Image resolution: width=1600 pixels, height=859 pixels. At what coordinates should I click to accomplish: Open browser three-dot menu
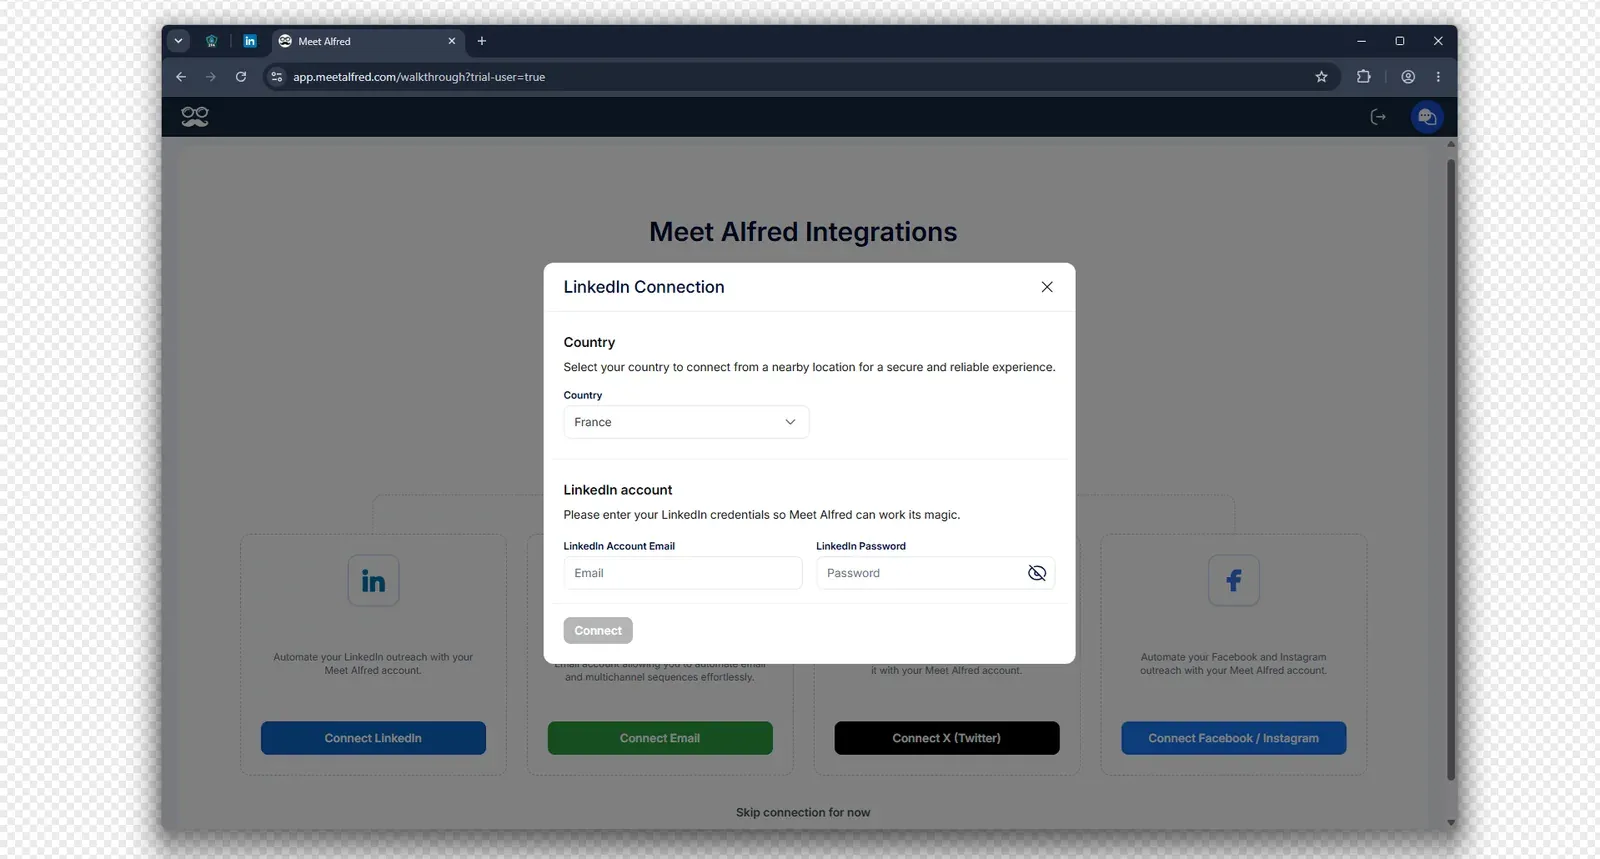coord(1438,77)
